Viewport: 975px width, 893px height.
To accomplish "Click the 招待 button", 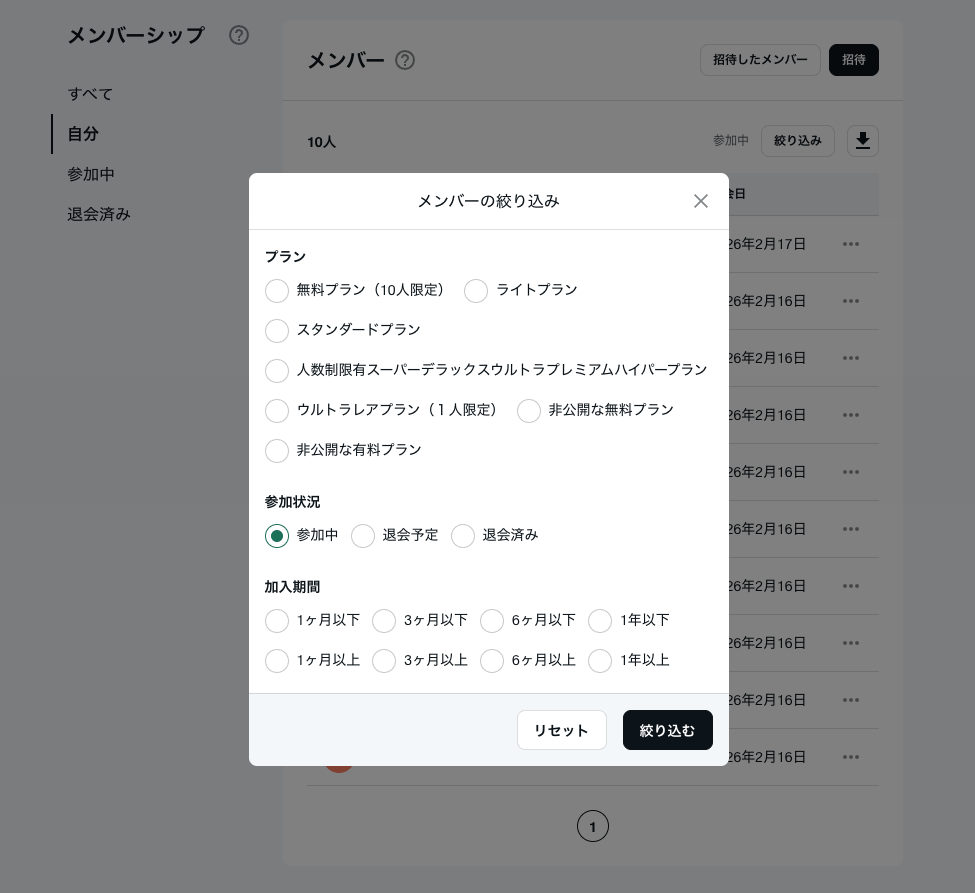I will 853,60.
